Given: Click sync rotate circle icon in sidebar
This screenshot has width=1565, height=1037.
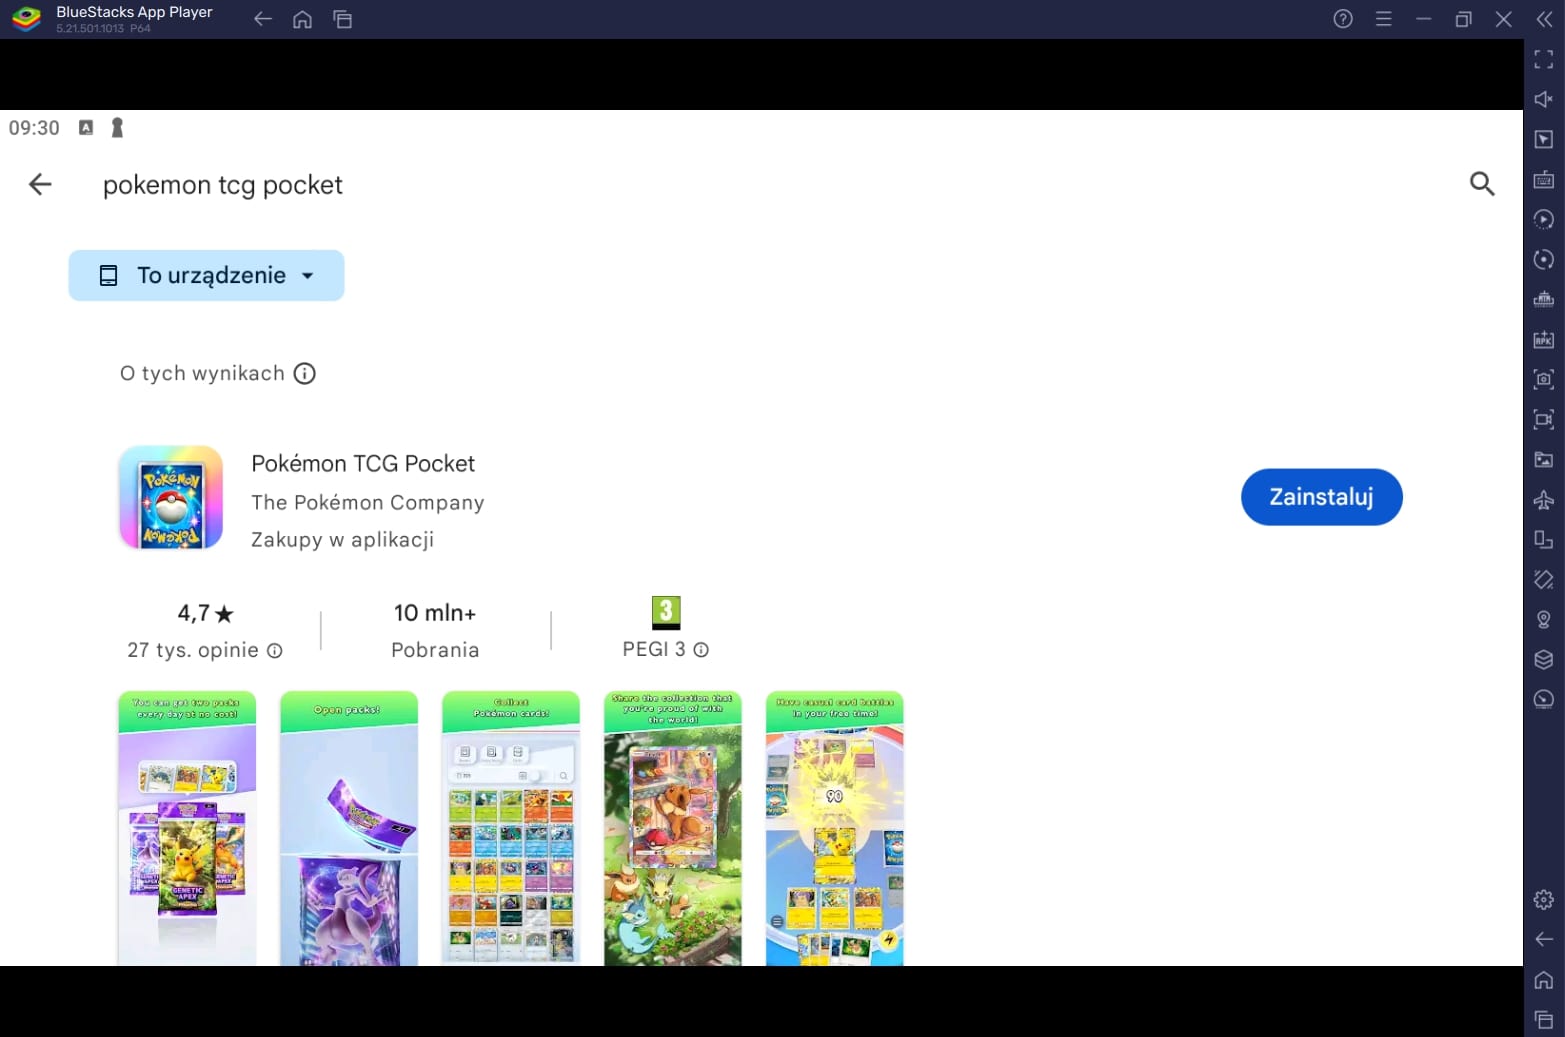Looking at the screenshot, I should pos(1544,260).
